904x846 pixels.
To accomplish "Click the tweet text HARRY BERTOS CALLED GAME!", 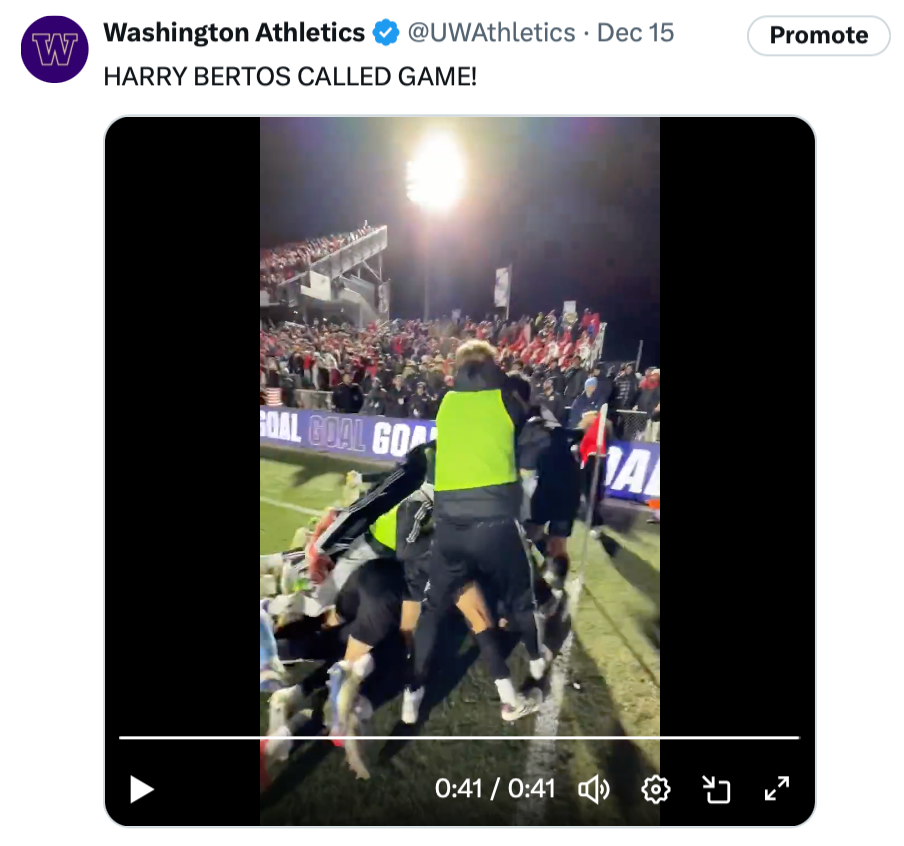I will [x=290, y=76].
